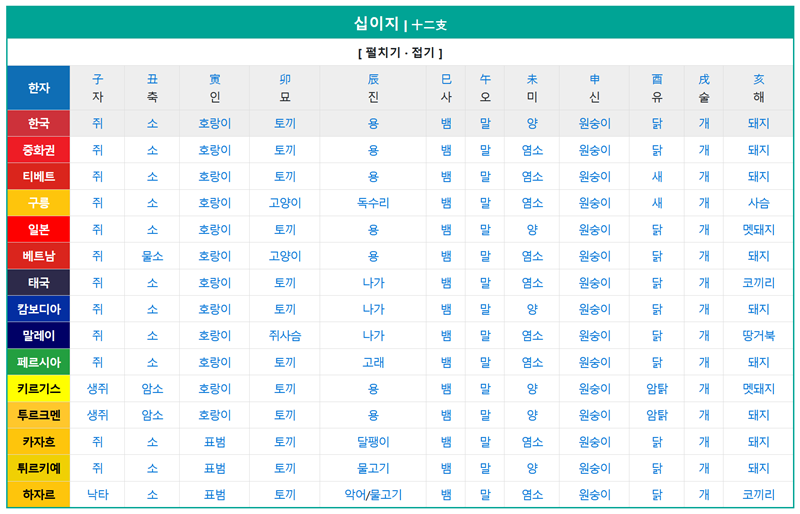This screenshot has height=514, width=800.
Task: Open 생쥐 link in 키르기스 row
Action: pos(97,389)
